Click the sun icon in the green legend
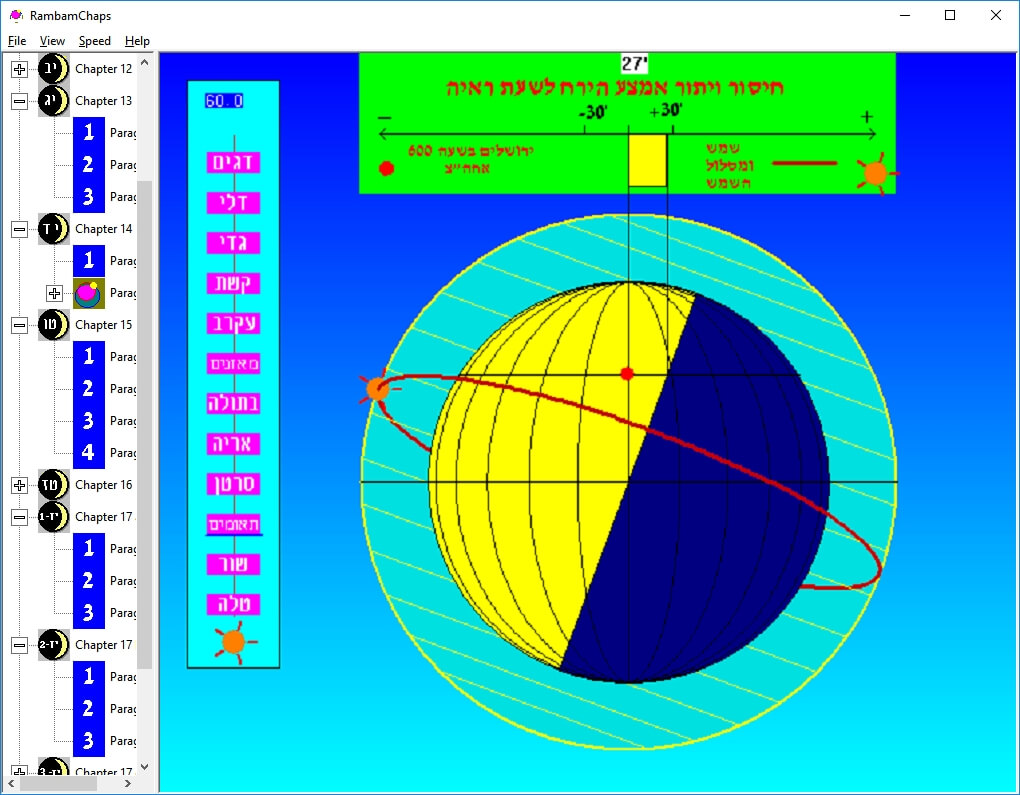1020x795 pixels. click(x=876, y=174)
